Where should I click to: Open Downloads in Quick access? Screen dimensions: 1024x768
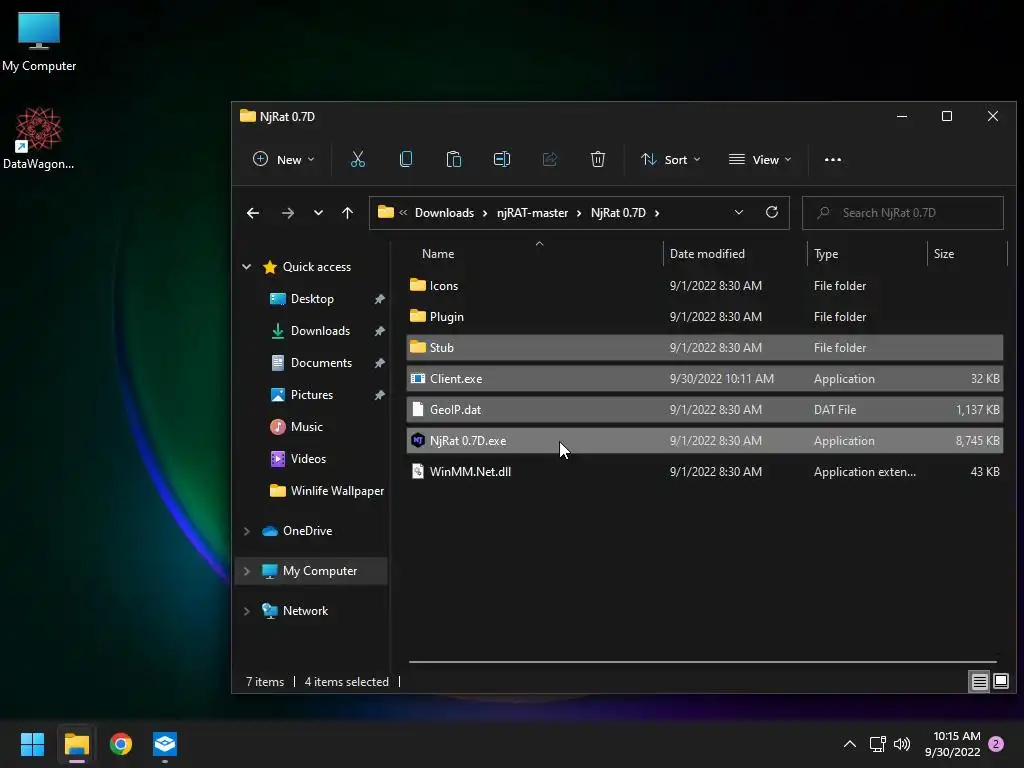click(320, 330)
